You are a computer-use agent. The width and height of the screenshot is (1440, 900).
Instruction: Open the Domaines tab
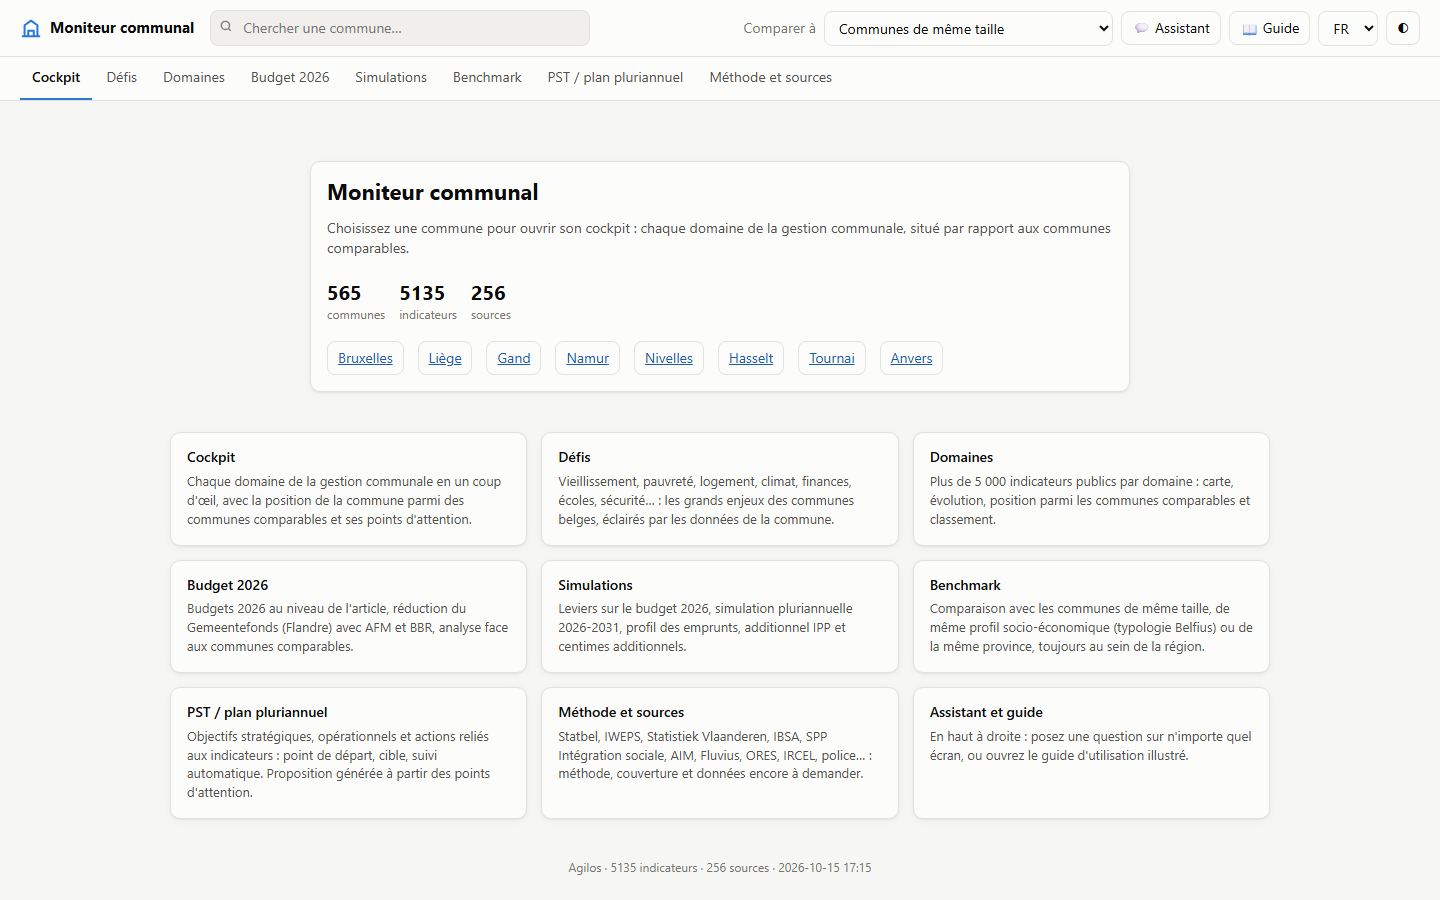click(194, 77)
